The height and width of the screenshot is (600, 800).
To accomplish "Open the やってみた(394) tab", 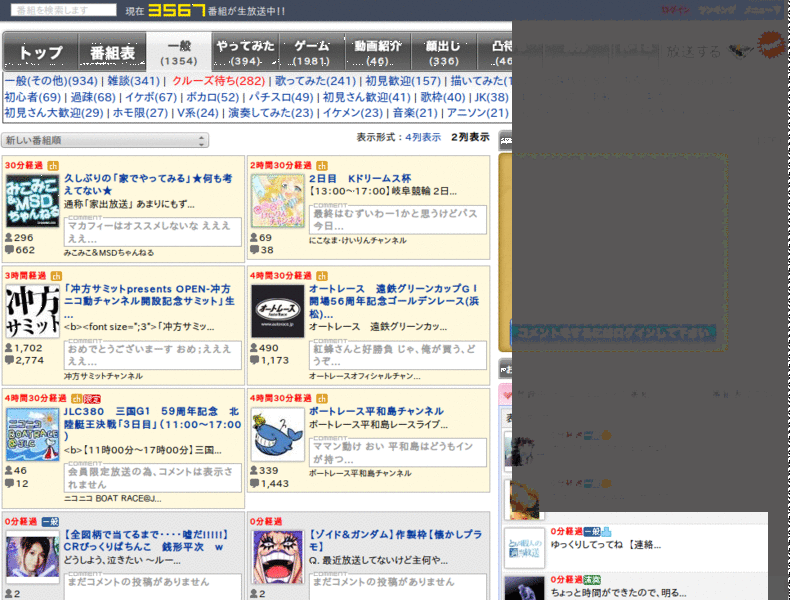I will point(248,51).
